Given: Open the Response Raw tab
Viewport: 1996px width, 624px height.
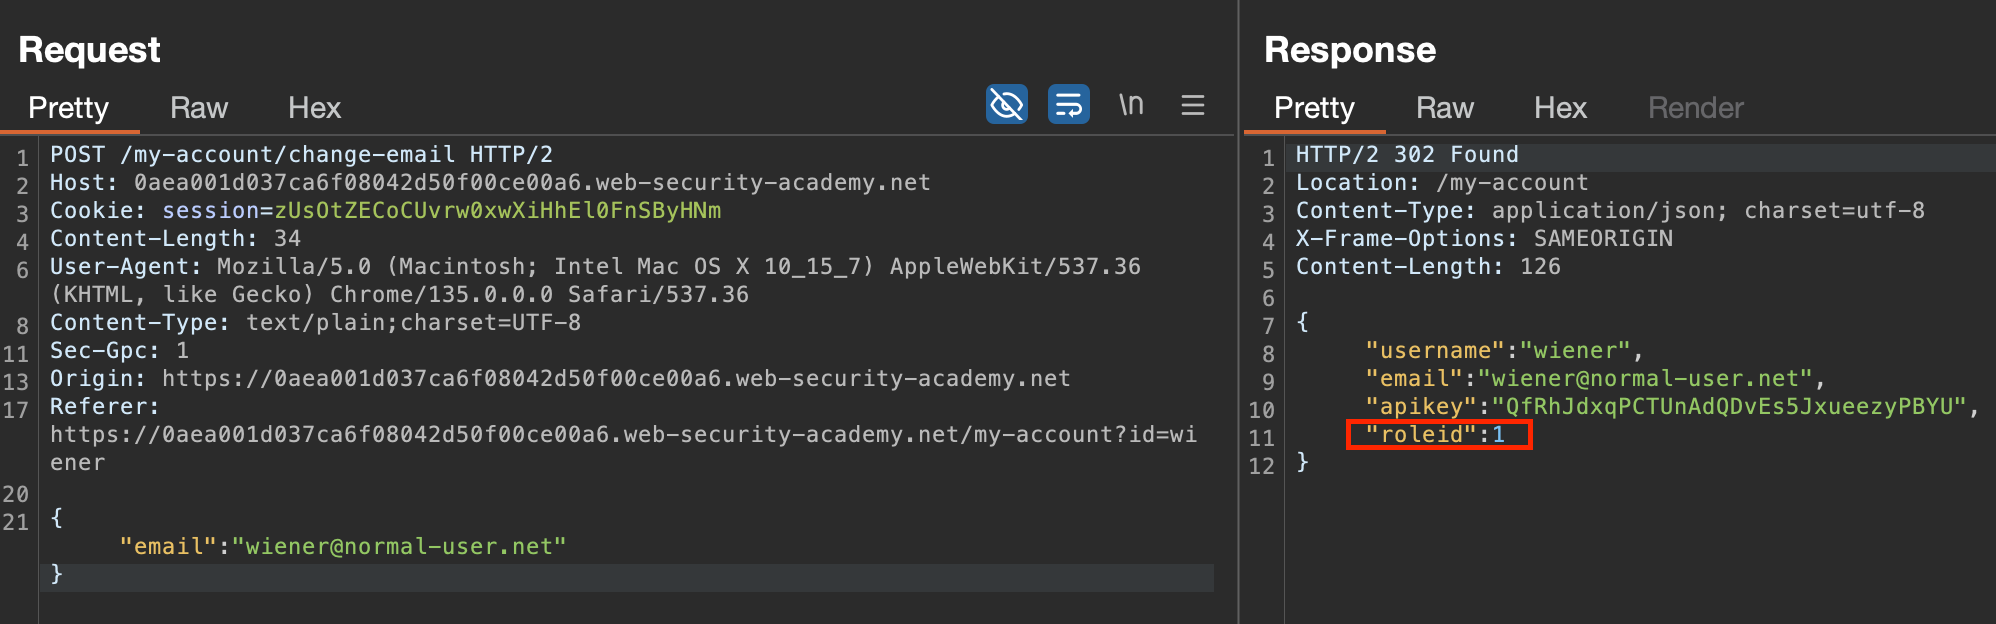Looking at the screenshot, I should coord(1444,108).
